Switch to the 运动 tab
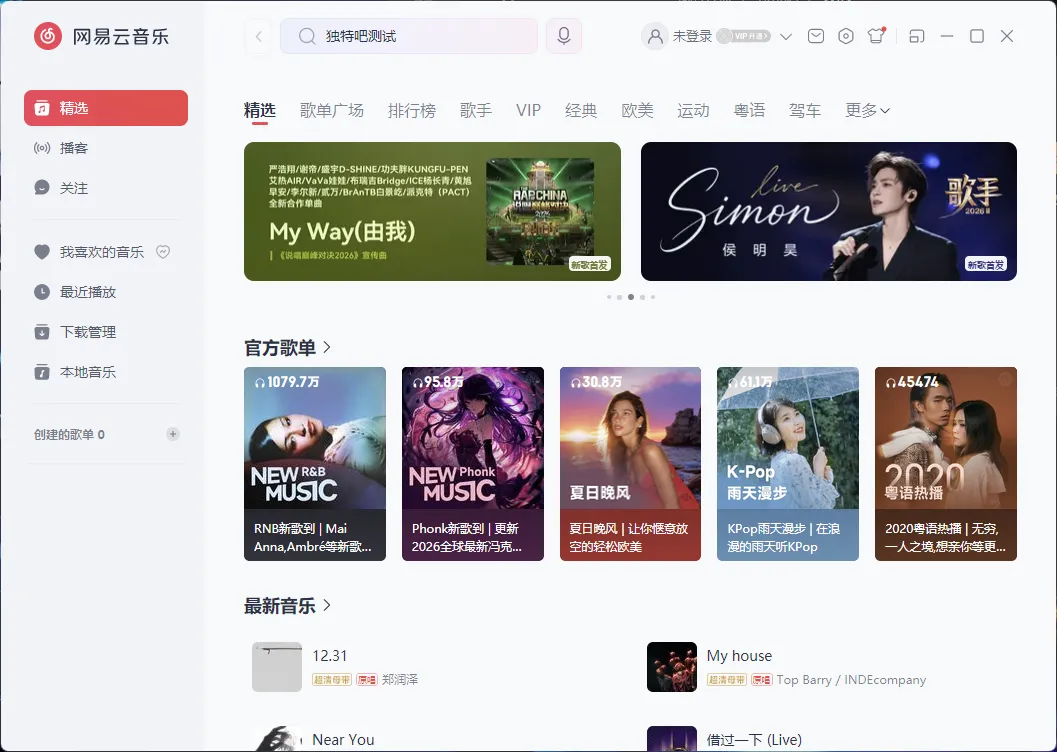 coord(693,110)
